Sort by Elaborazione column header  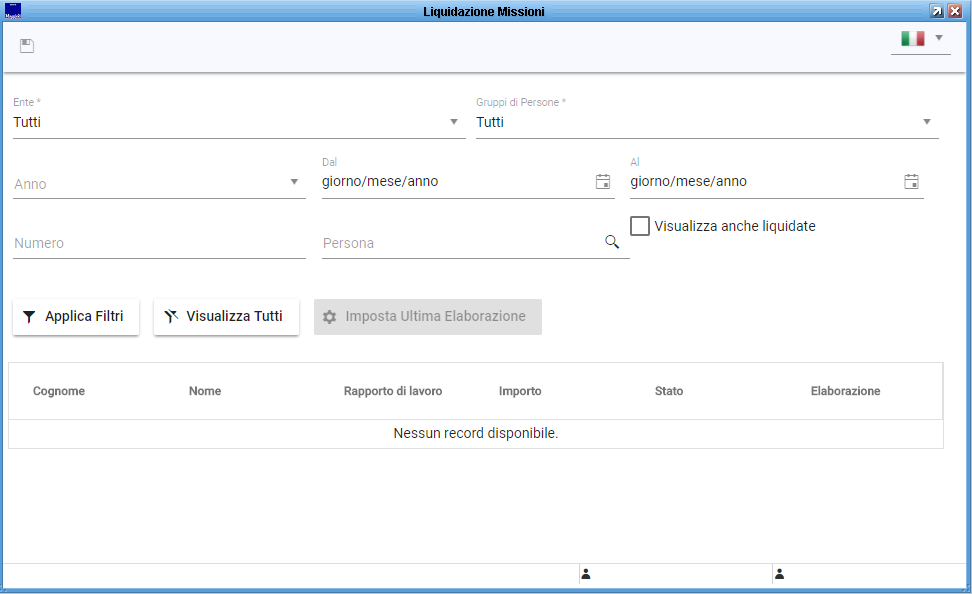click(846, 391)
